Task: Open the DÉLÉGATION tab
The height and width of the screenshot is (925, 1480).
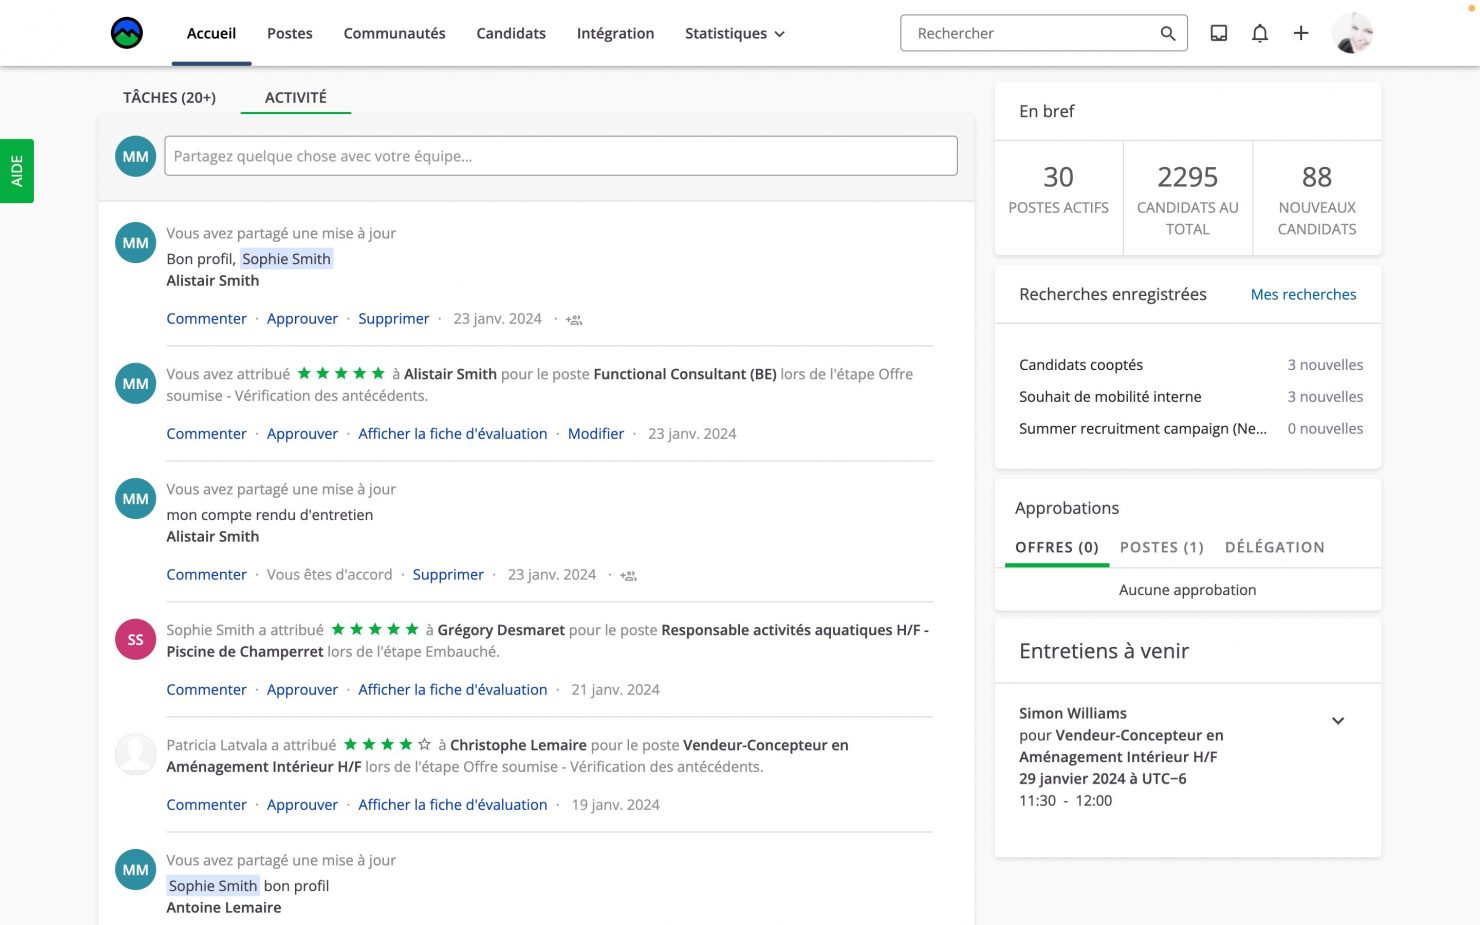Action: pos(1274,547)
